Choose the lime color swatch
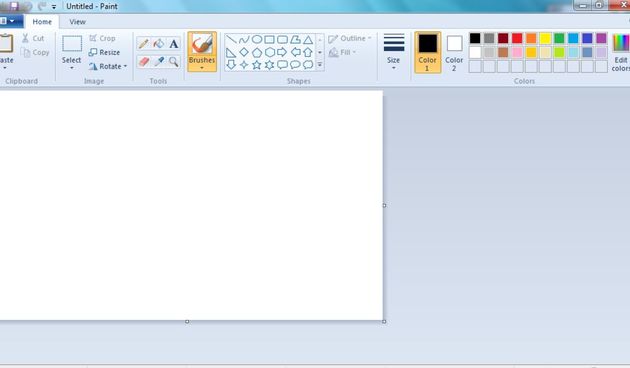630x368 pixels. click(559, 52)
